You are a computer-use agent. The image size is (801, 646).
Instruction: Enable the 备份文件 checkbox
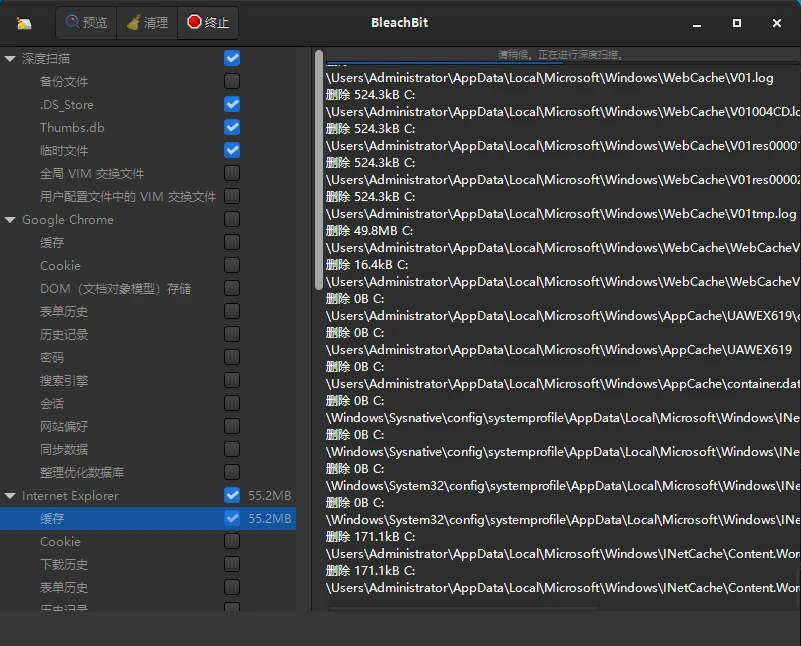[232, 81]
